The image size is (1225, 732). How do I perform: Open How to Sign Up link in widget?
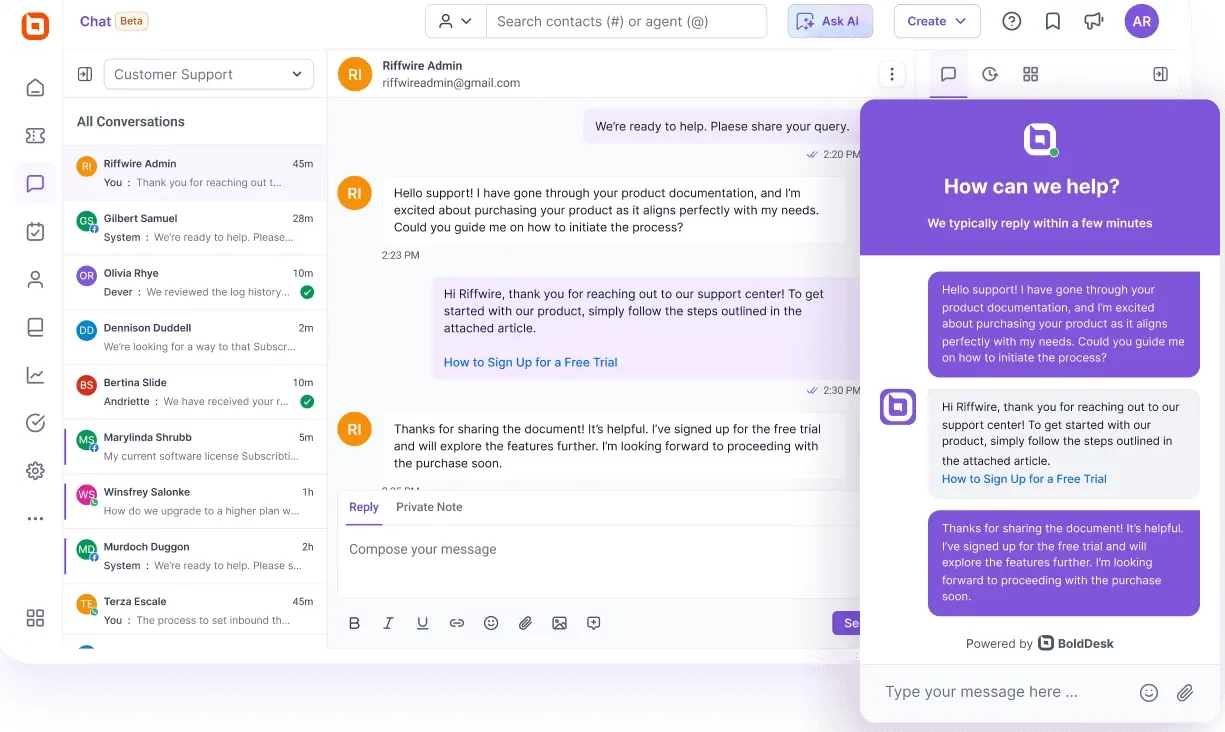pos(1024,479)
